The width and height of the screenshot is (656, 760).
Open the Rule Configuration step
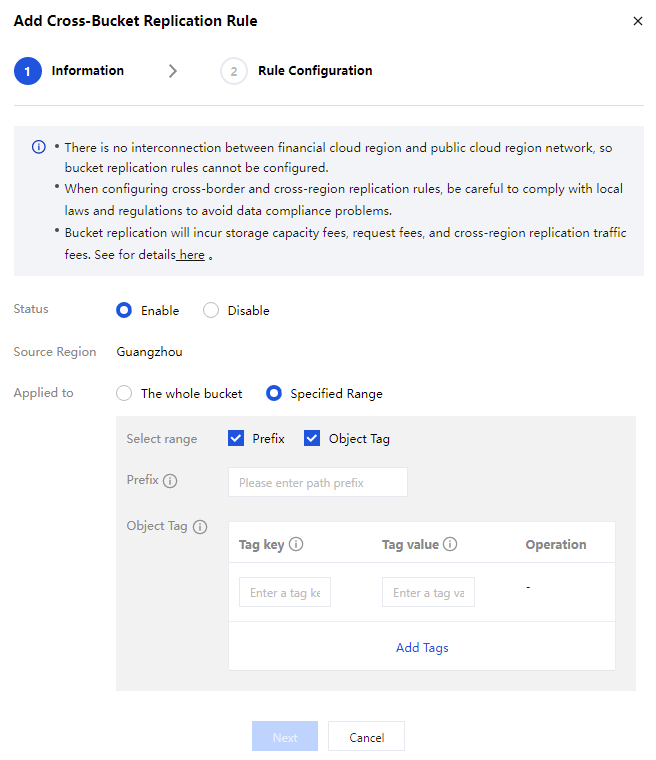[314, 71]
